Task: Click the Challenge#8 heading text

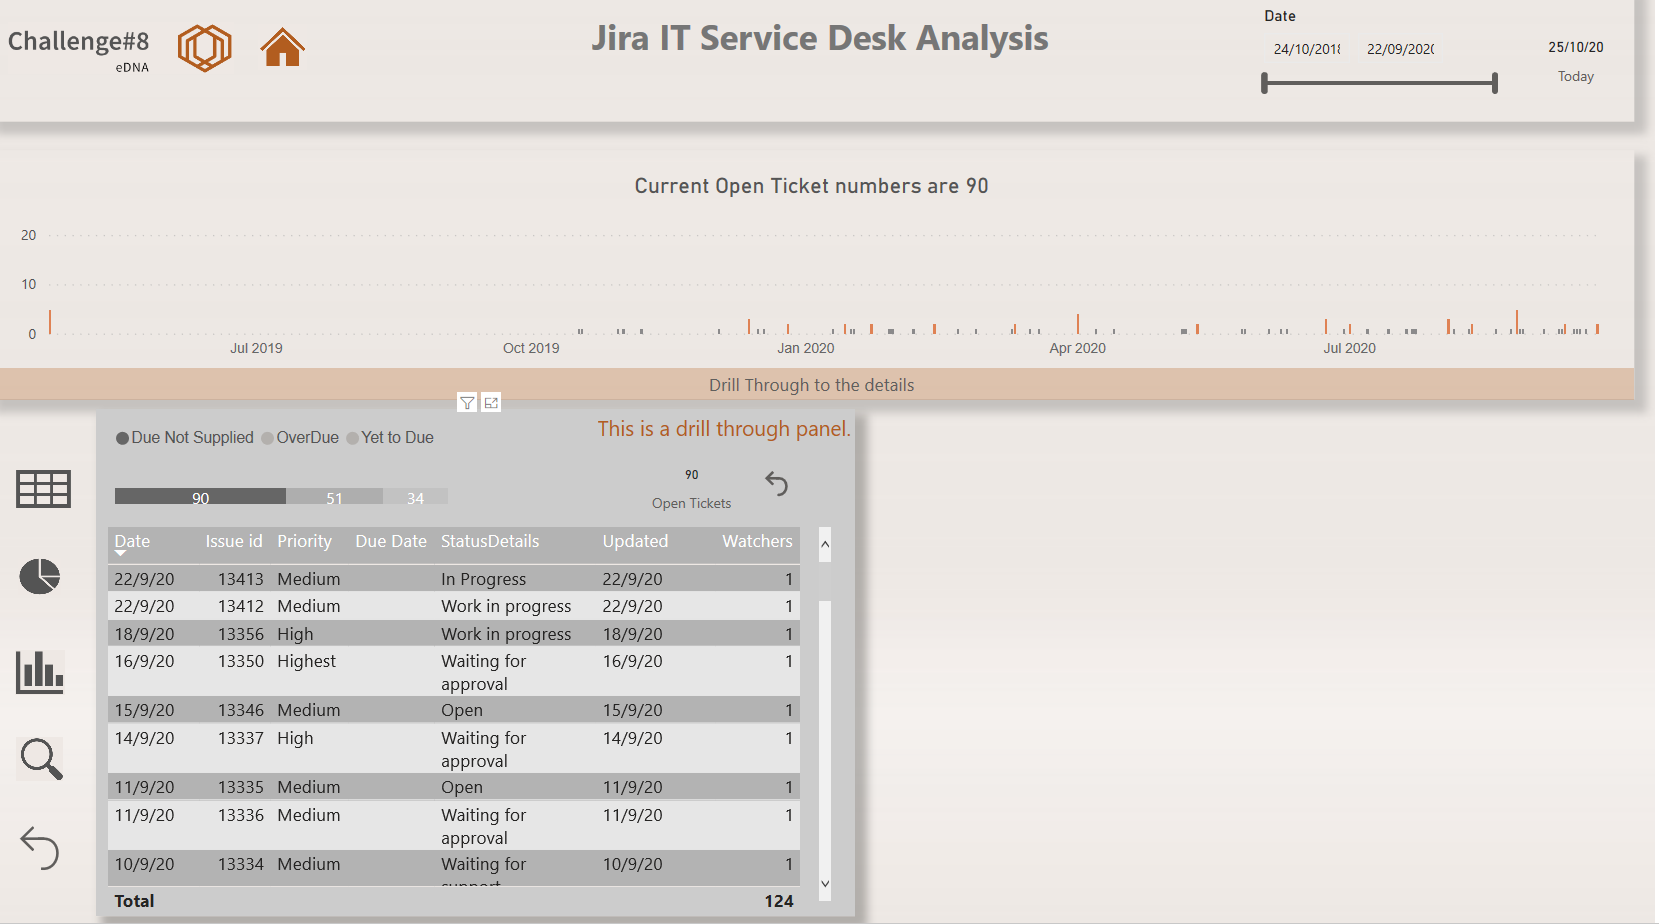Action: click(78, 41)
